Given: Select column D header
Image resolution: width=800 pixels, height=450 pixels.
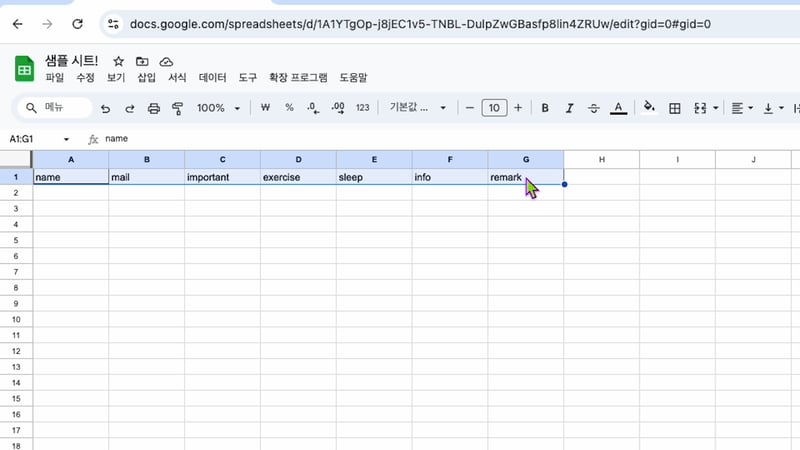Looking at the screenshot, I should click(x=298, y=160).
